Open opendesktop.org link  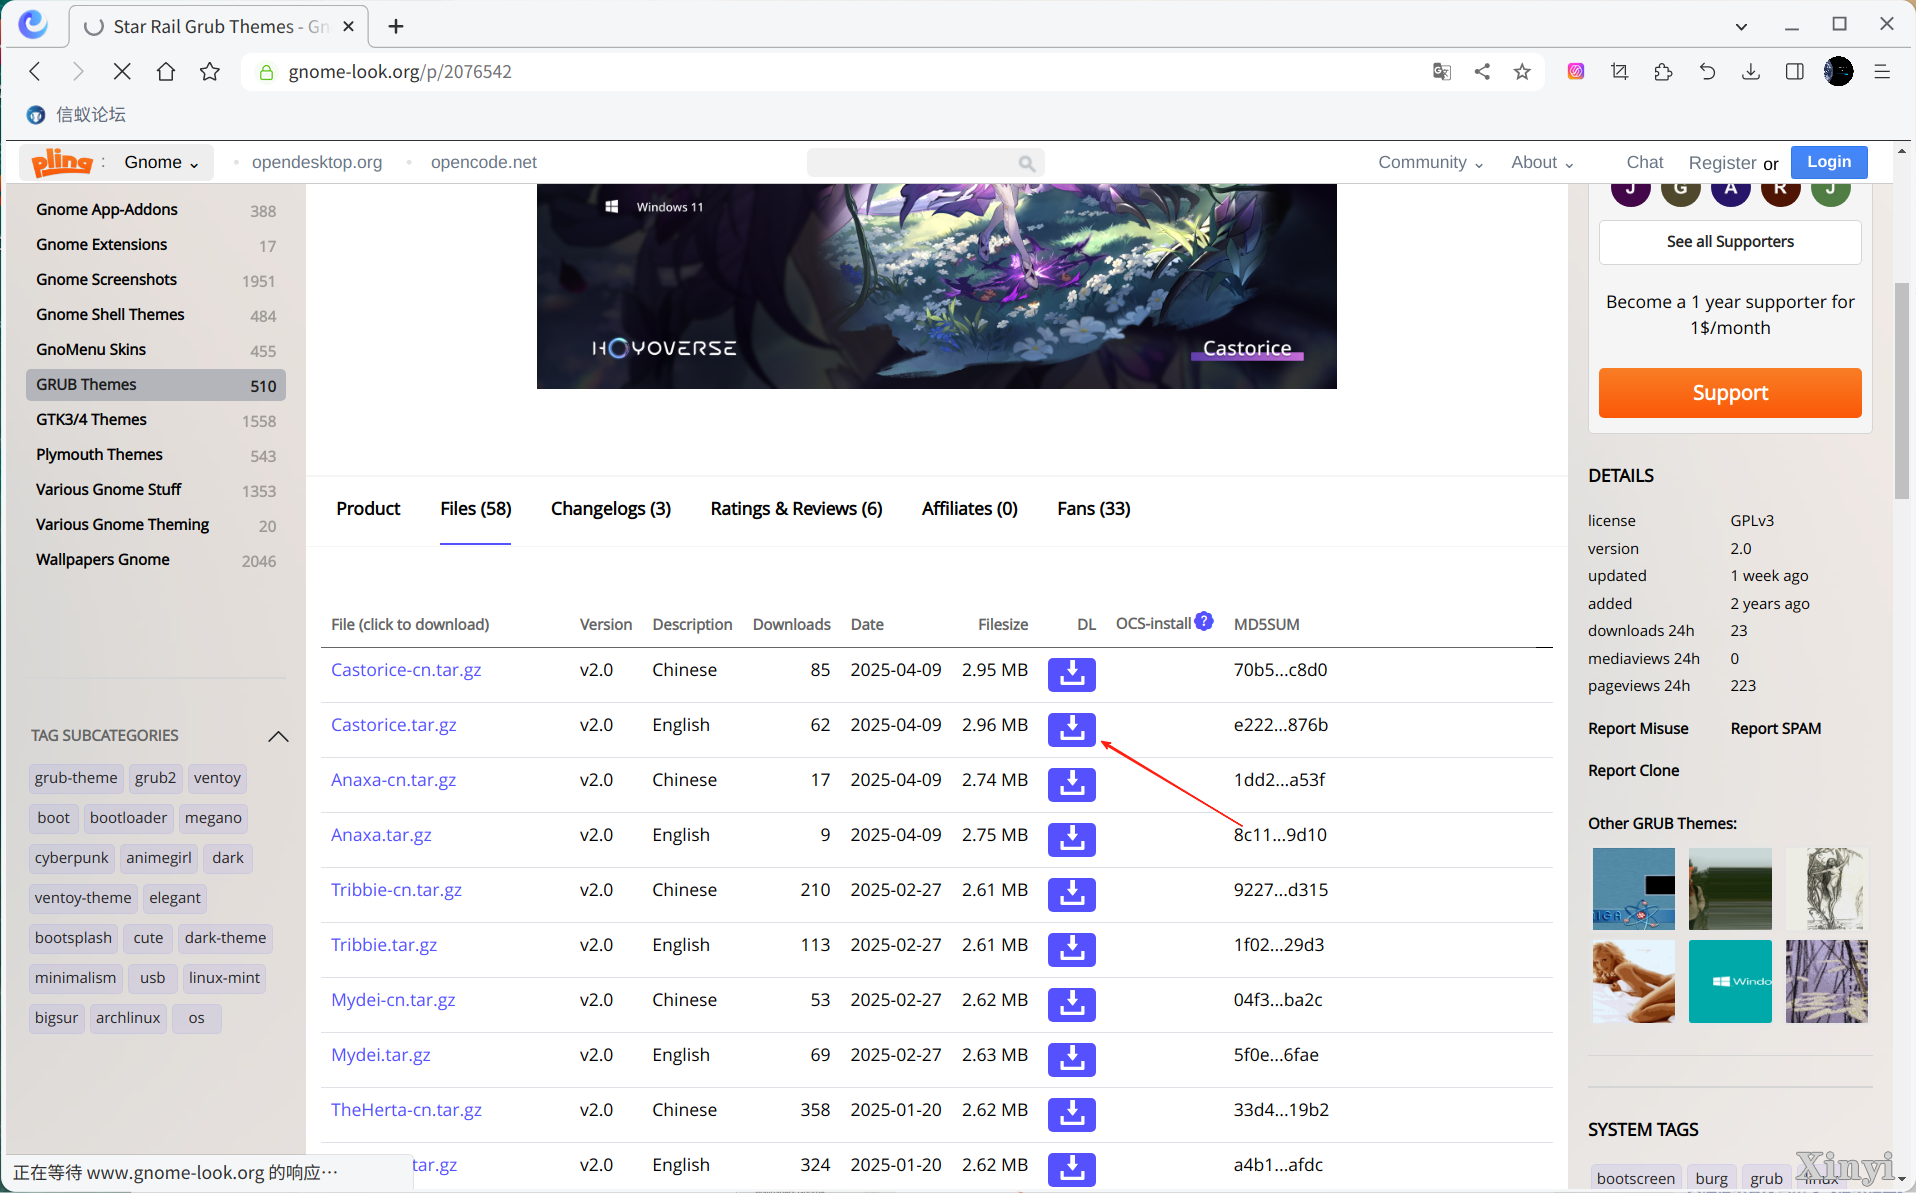pyautogui.click(x=316, y=162)
